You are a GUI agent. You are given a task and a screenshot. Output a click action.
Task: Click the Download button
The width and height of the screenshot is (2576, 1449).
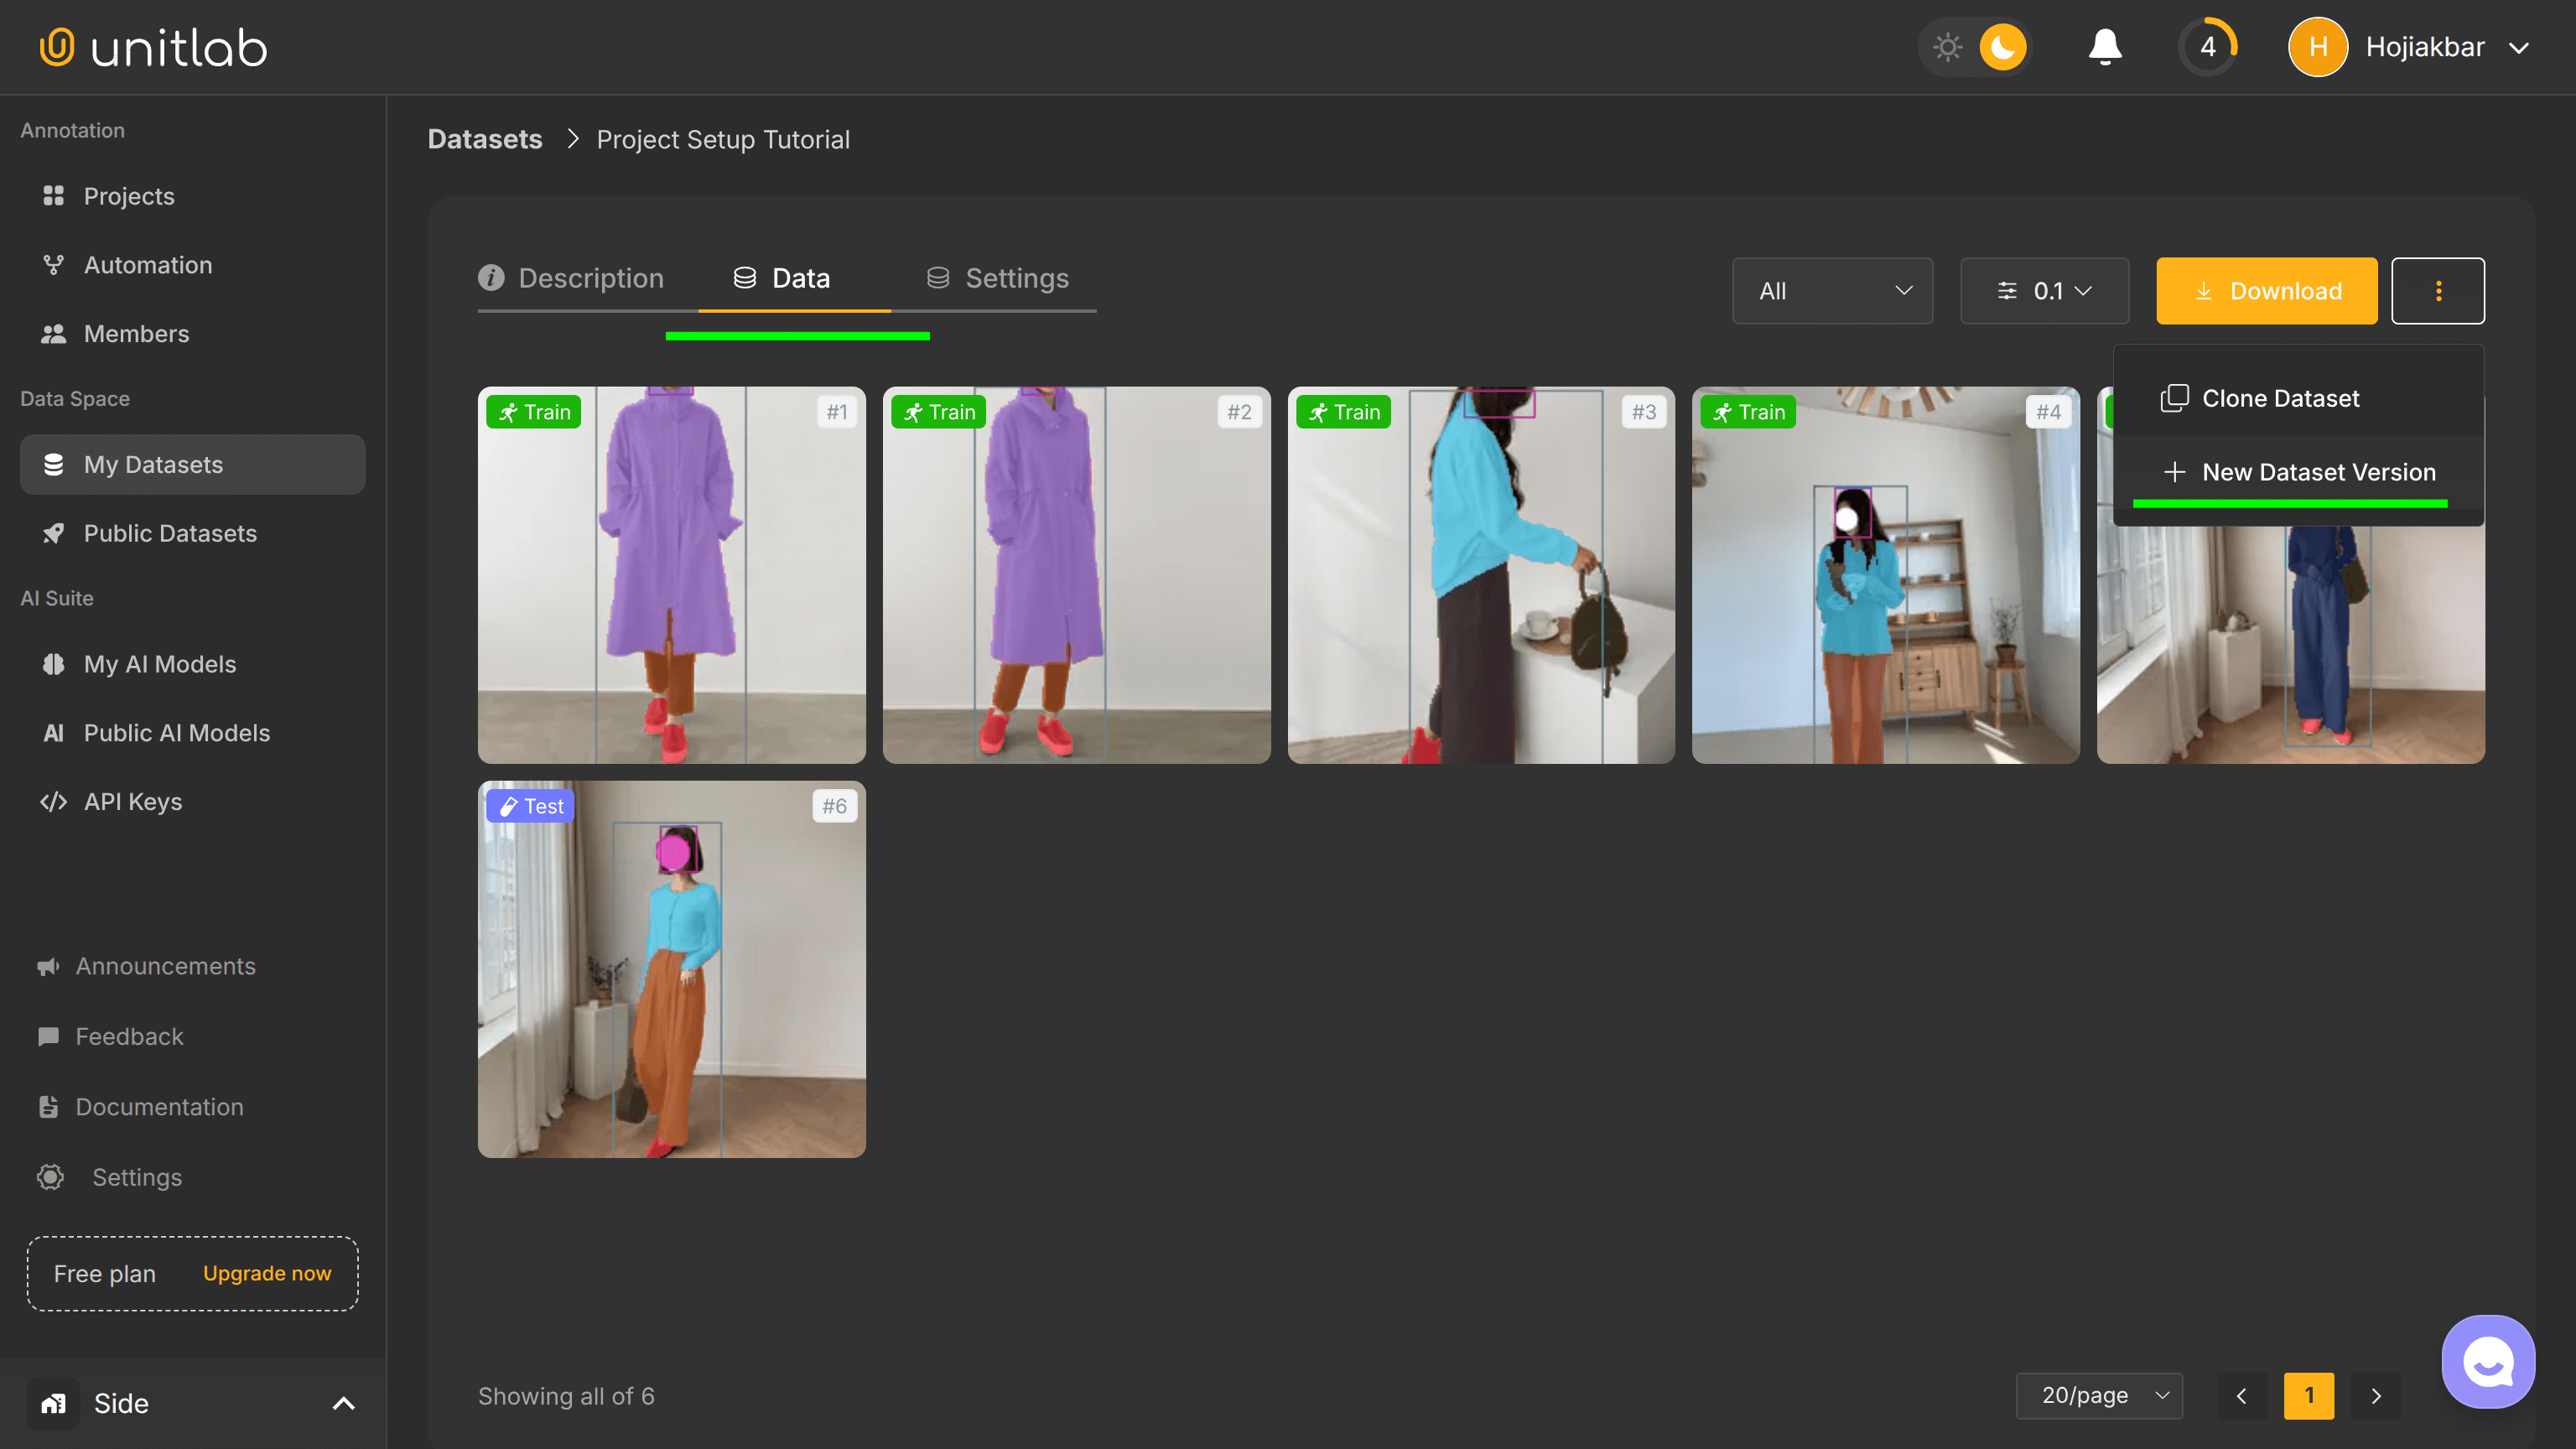coord(2266,291)
